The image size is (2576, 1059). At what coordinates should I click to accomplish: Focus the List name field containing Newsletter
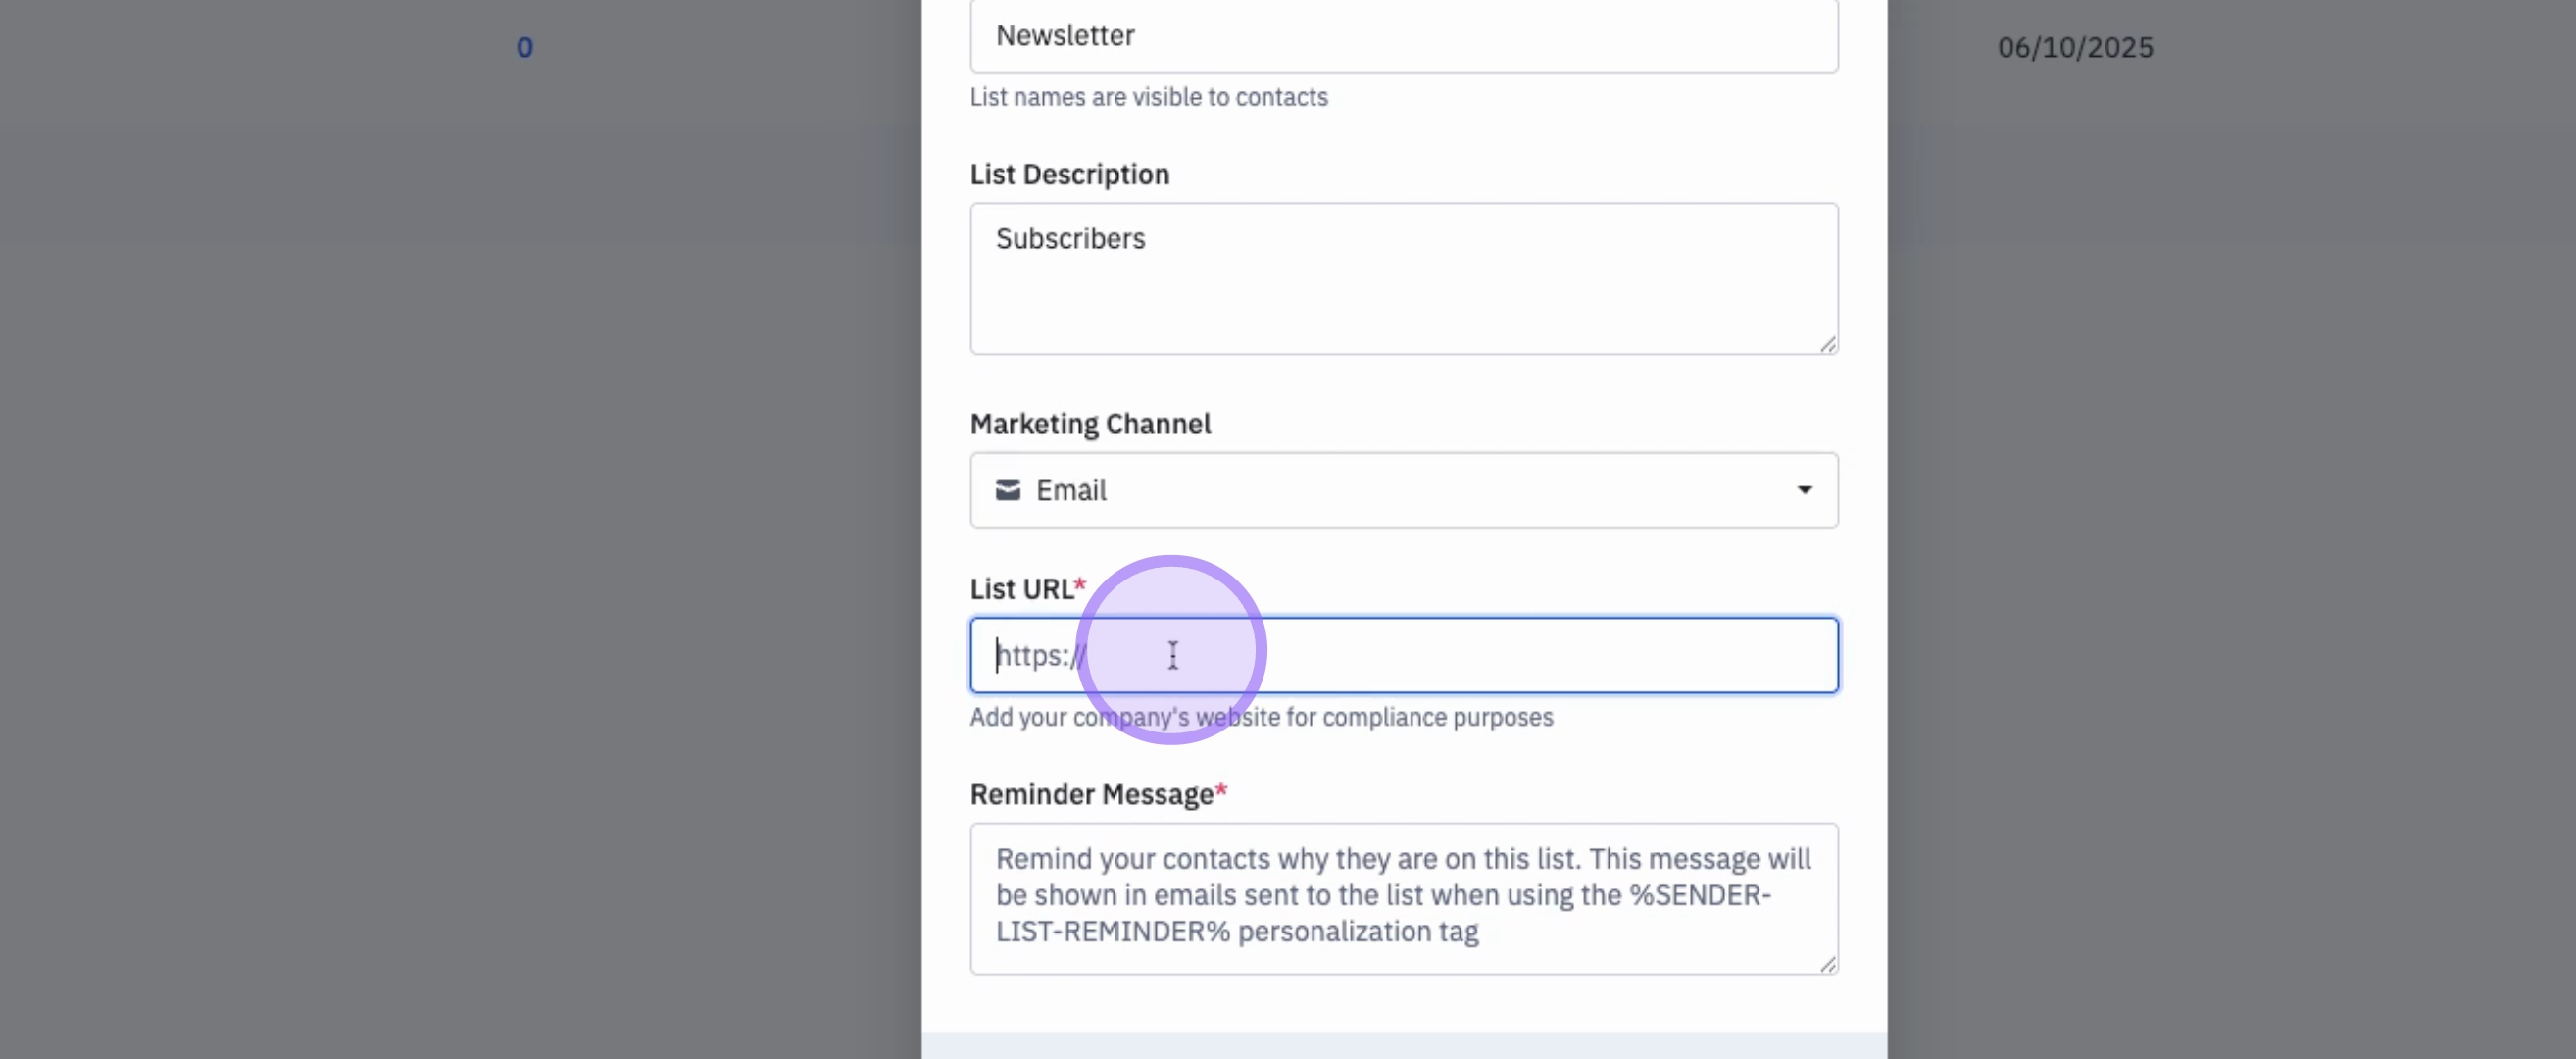(1403, 36)
